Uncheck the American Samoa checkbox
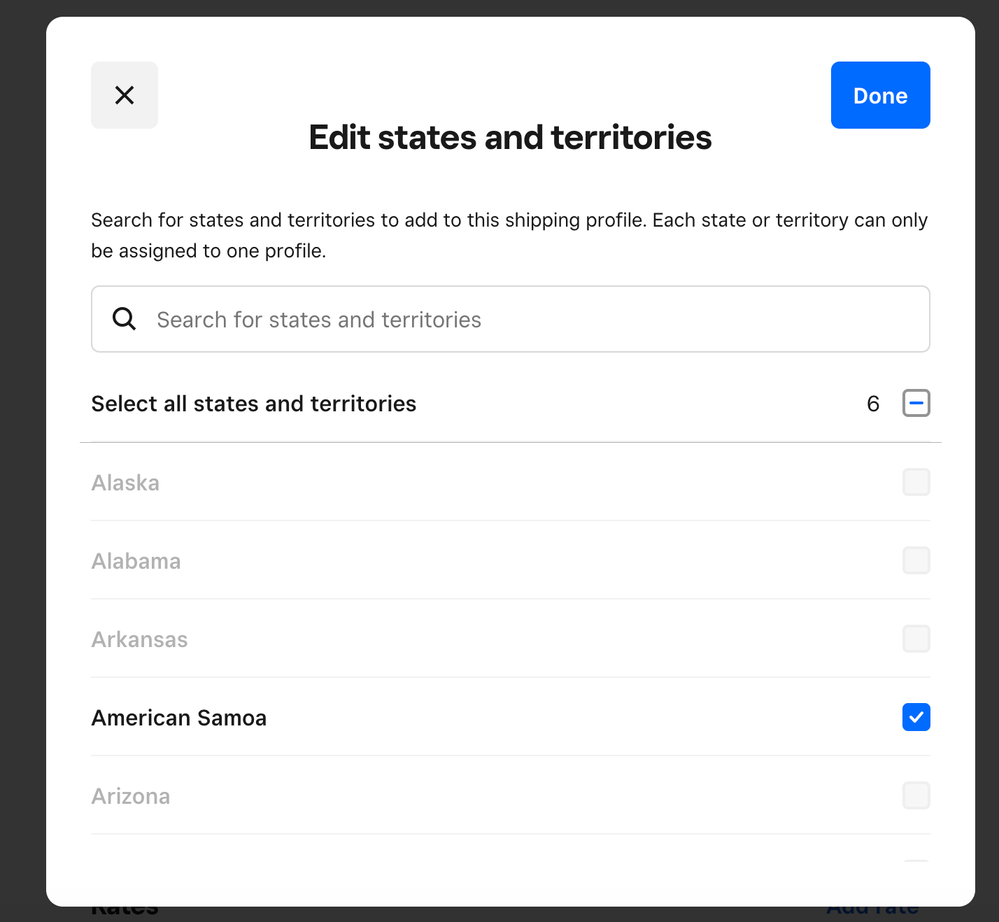Viewport: 999px width, 922px height. pyautogui.click(x=916, y=717)
